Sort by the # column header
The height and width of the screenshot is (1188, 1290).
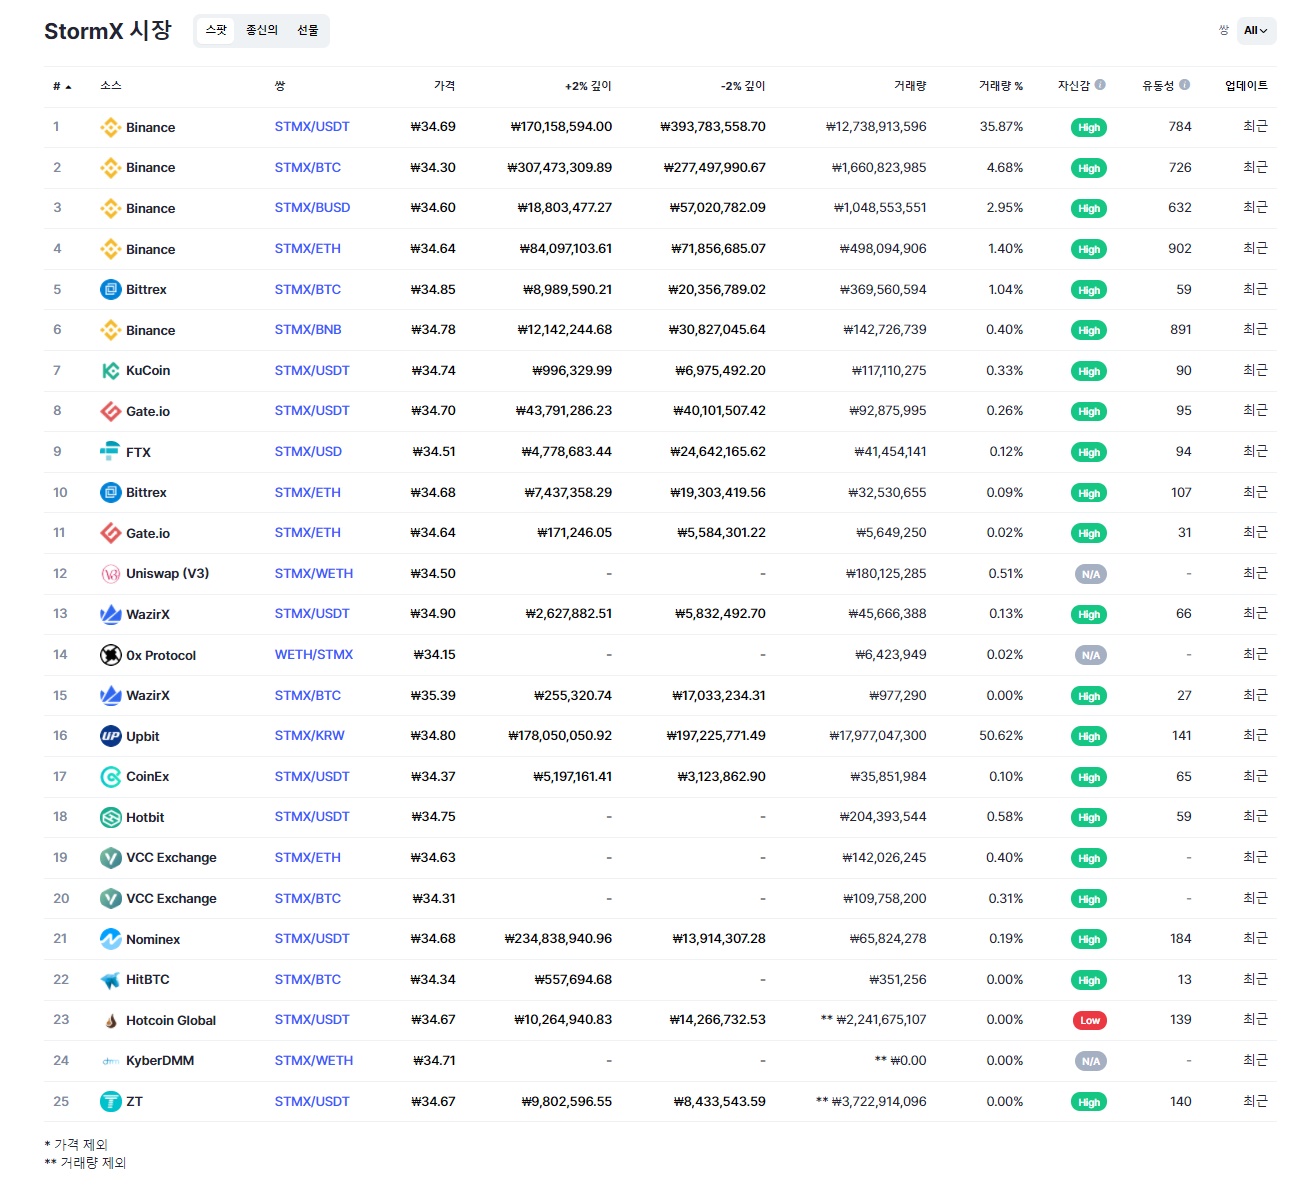click(x=62, y=86)
